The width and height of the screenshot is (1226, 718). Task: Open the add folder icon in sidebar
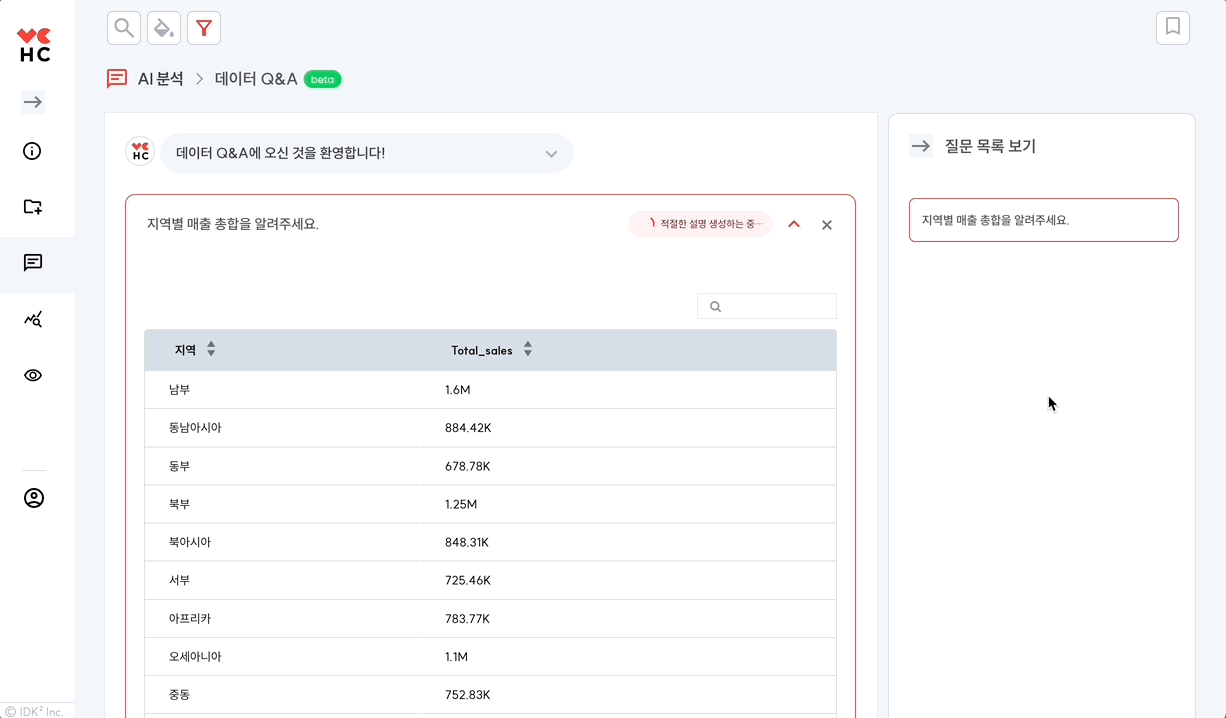33,207
